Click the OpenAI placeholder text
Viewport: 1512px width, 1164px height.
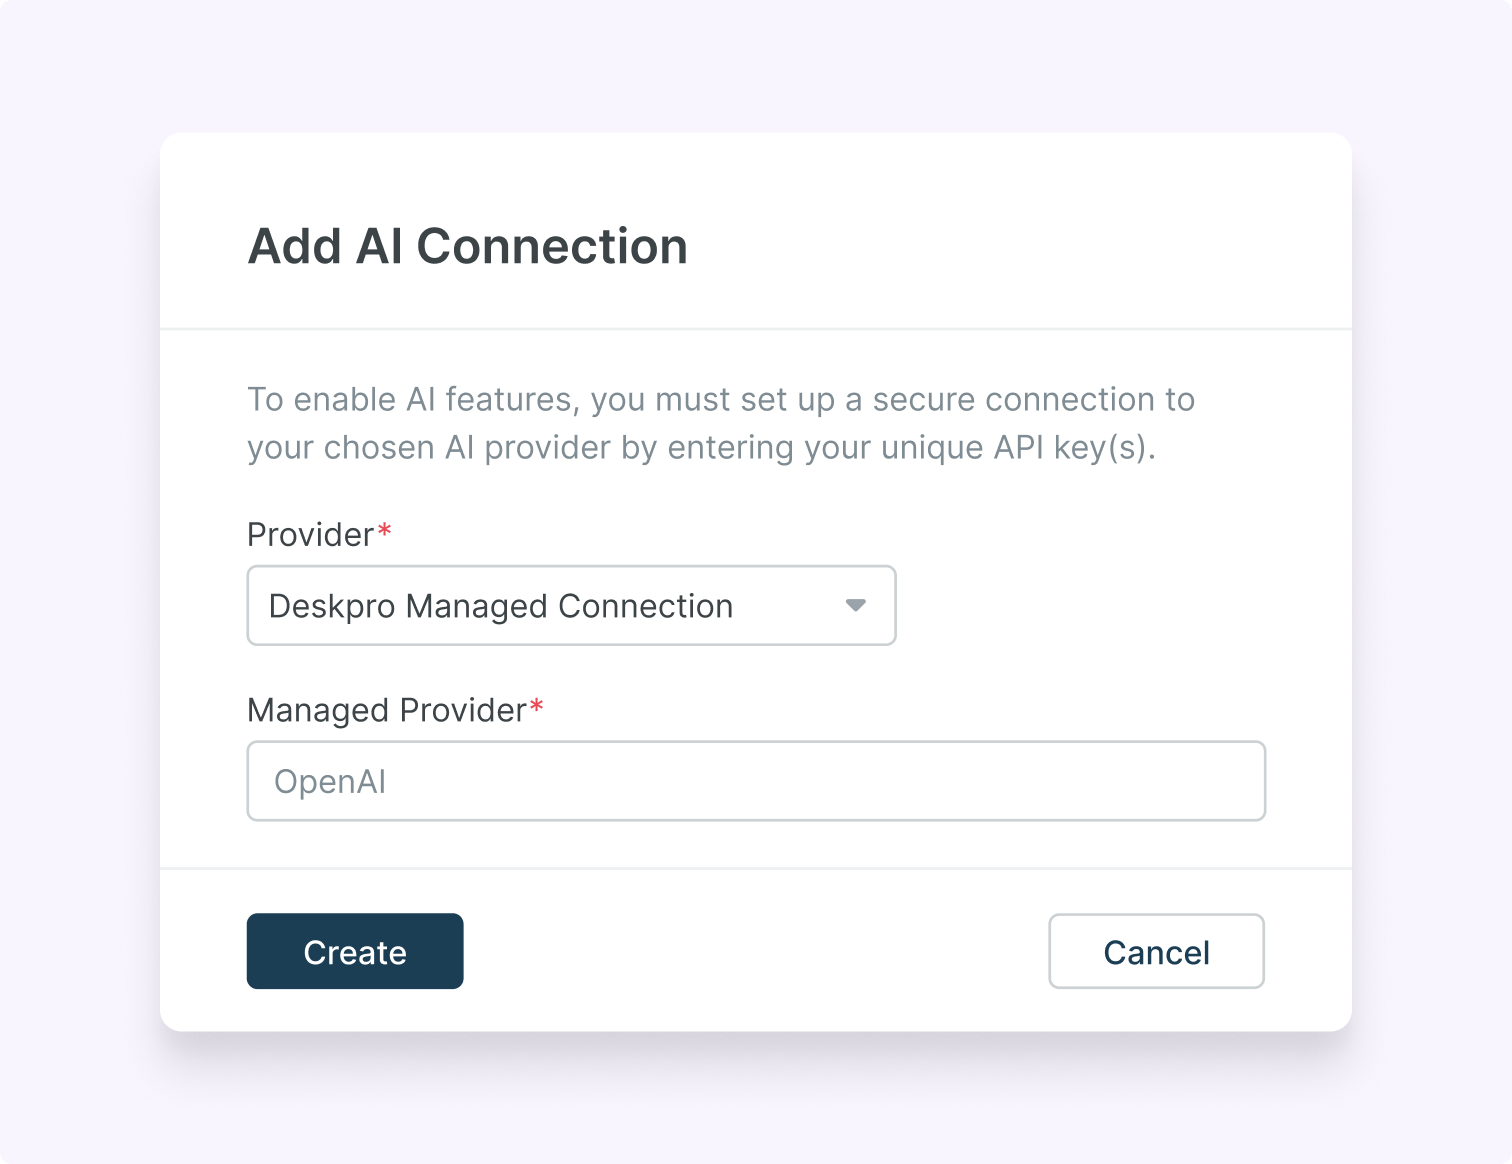[x=330, y=782]
